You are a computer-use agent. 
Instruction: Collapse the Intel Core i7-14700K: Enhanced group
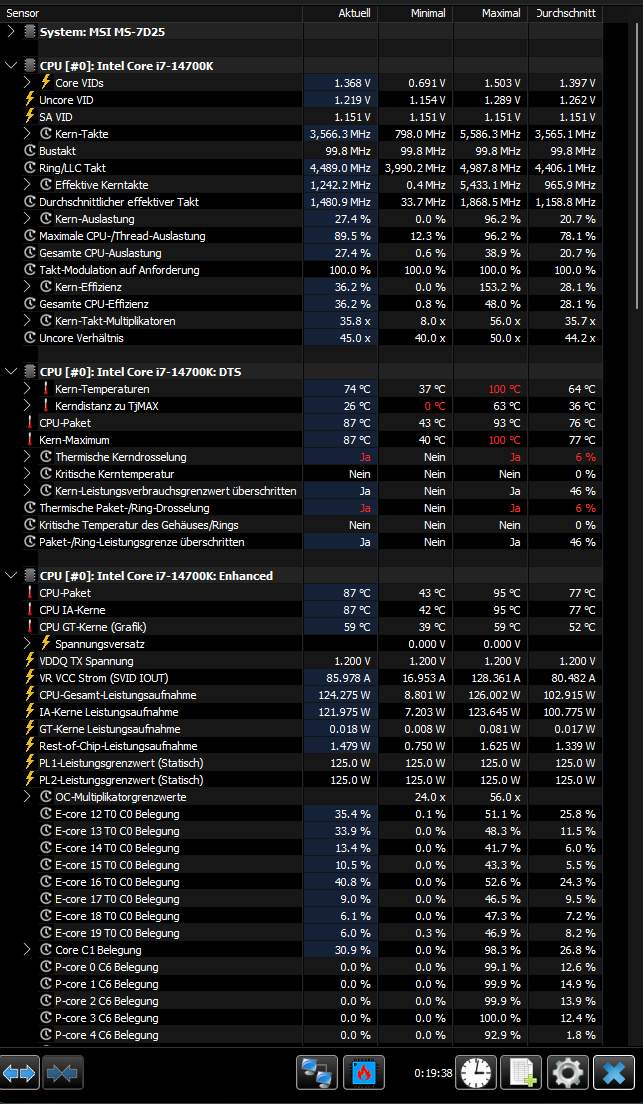(x=11, y=576)
